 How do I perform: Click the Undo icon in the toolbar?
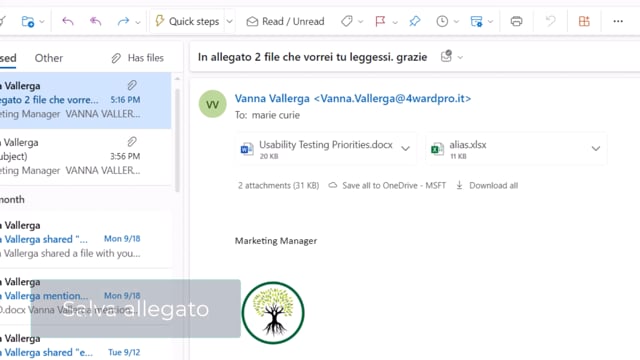(x=551, y=21)
